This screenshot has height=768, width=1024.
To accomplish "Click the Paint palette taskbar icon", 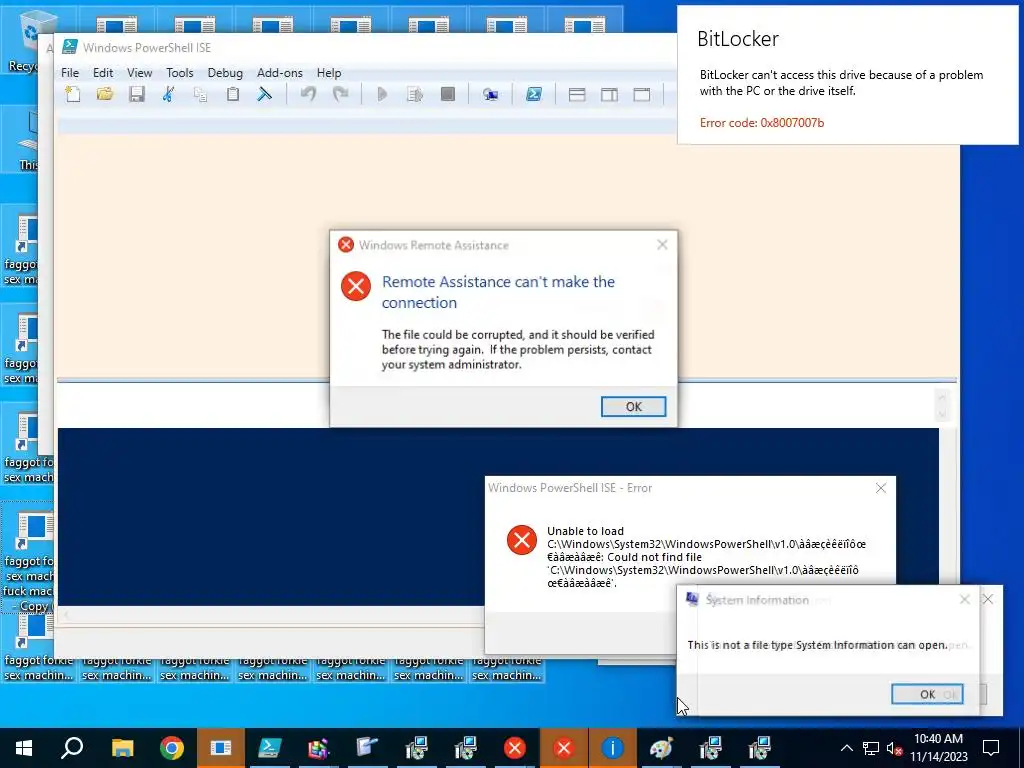I will tap(662, 748).
